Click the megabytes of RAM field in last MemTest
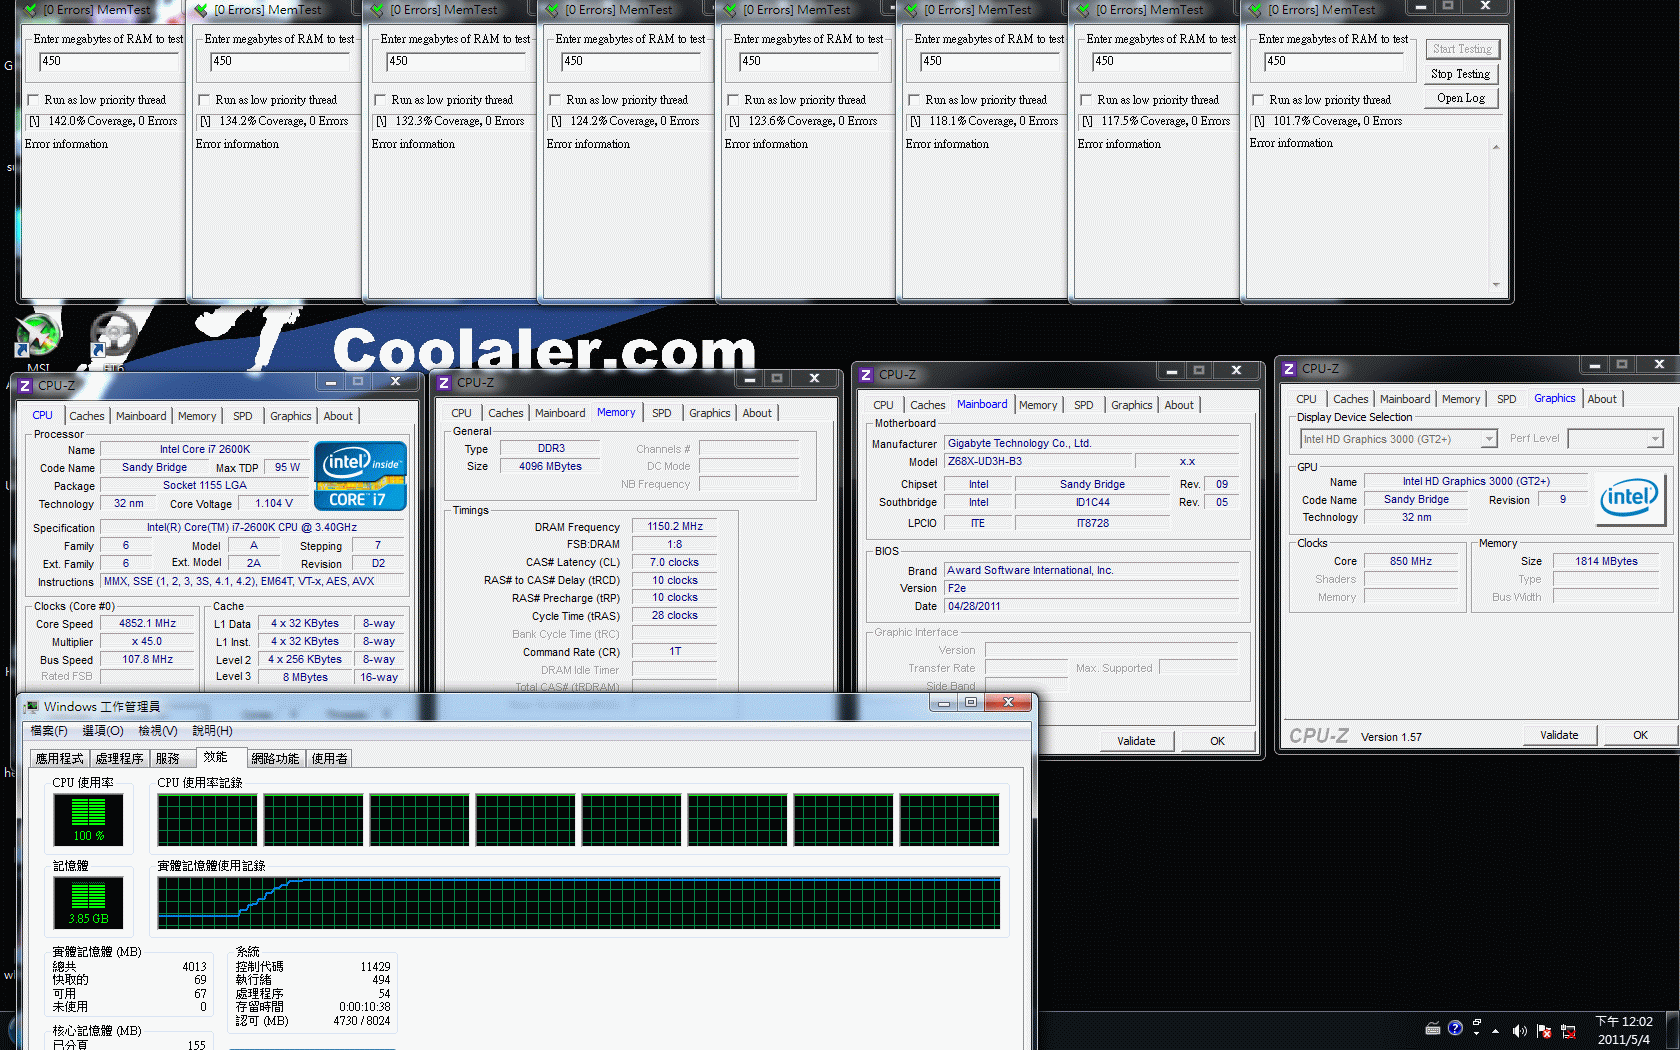This screenshot has width=1680, height=1050. point(1332,61)
